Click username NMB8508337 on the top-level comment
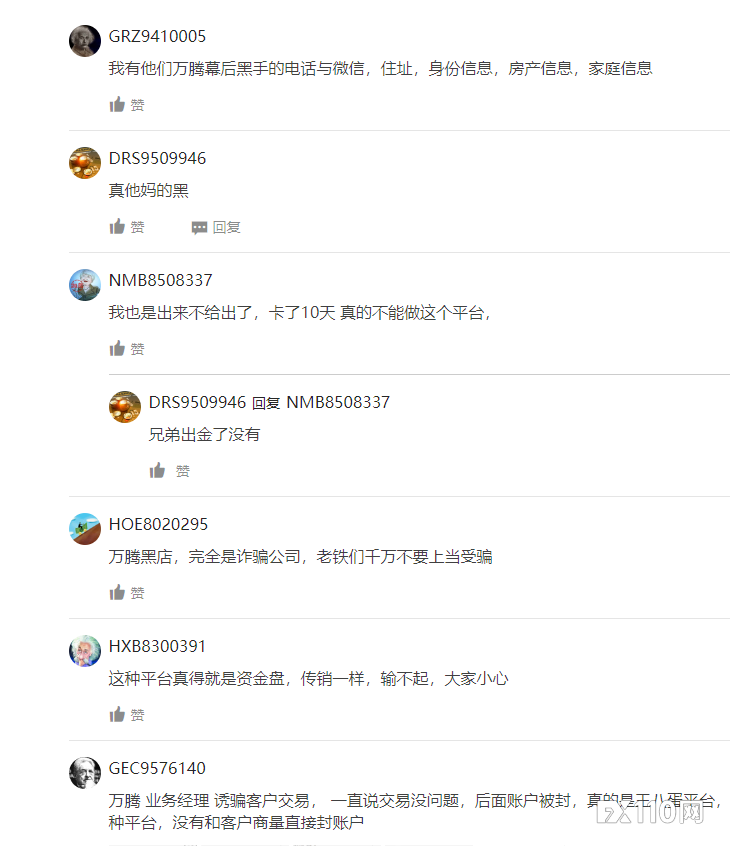 coord(160,280)
